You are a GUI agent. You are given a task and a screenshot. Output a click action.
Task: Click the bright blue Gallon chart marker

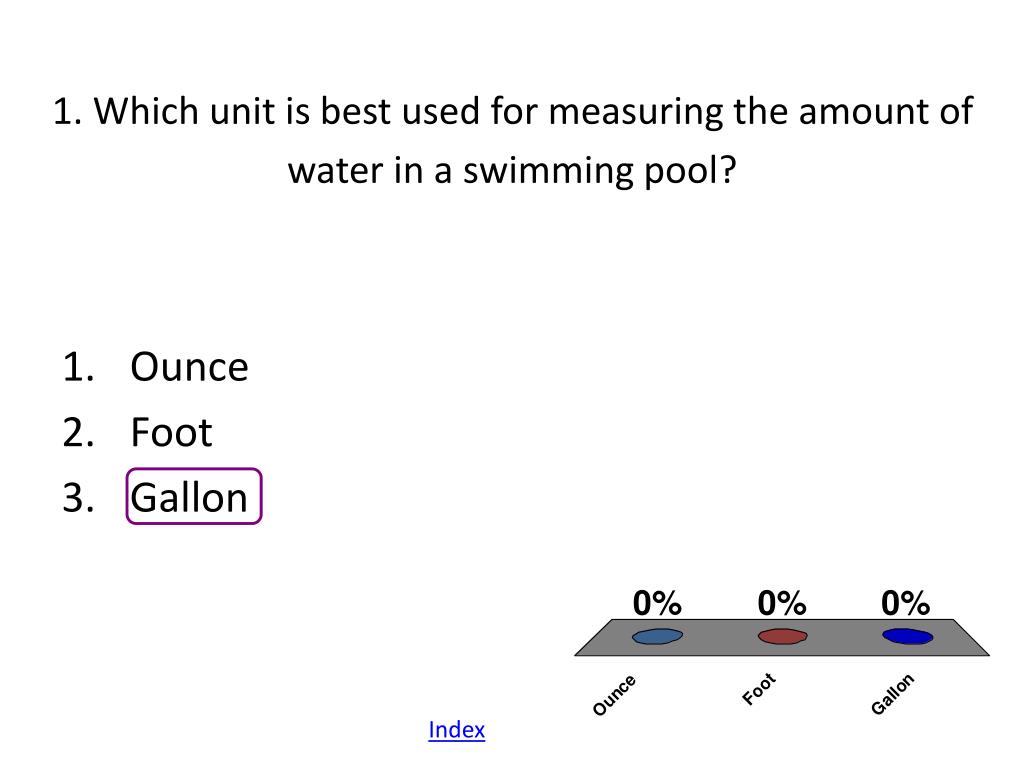pyautogui.click(x=907, y=636)
